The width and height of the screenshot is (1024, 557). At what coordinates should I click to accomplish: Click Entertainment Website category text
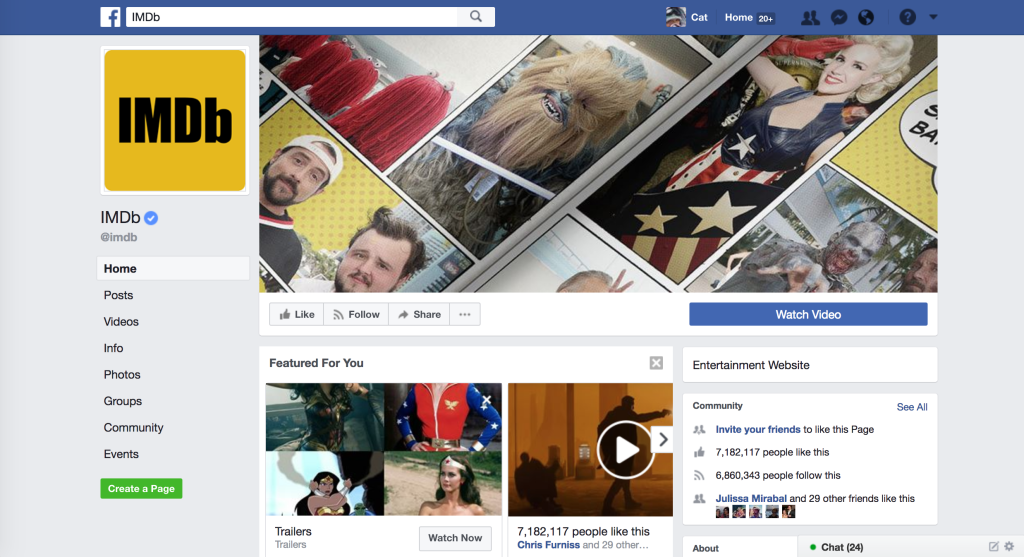click(751, 365)
